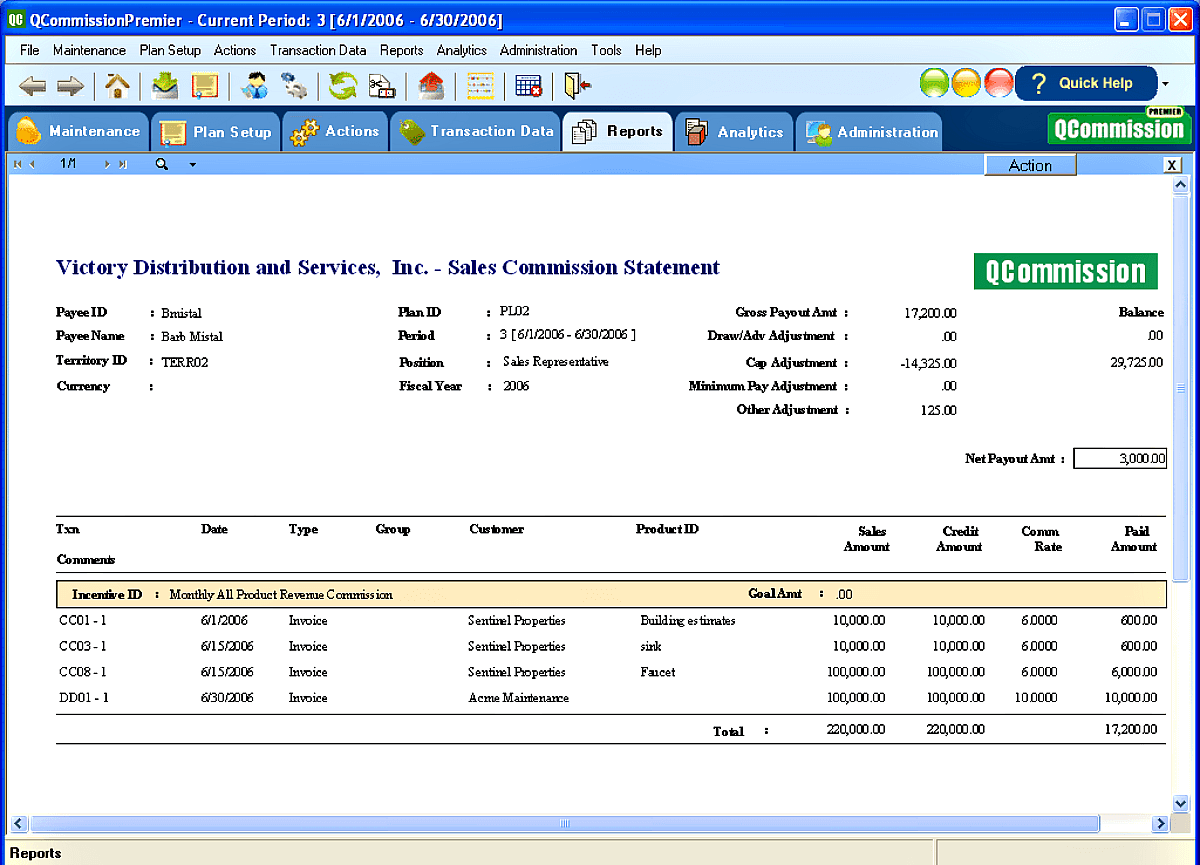The image size is (1200, 865).
Task: Switch to the Maintenance tab
Action: 78,132
